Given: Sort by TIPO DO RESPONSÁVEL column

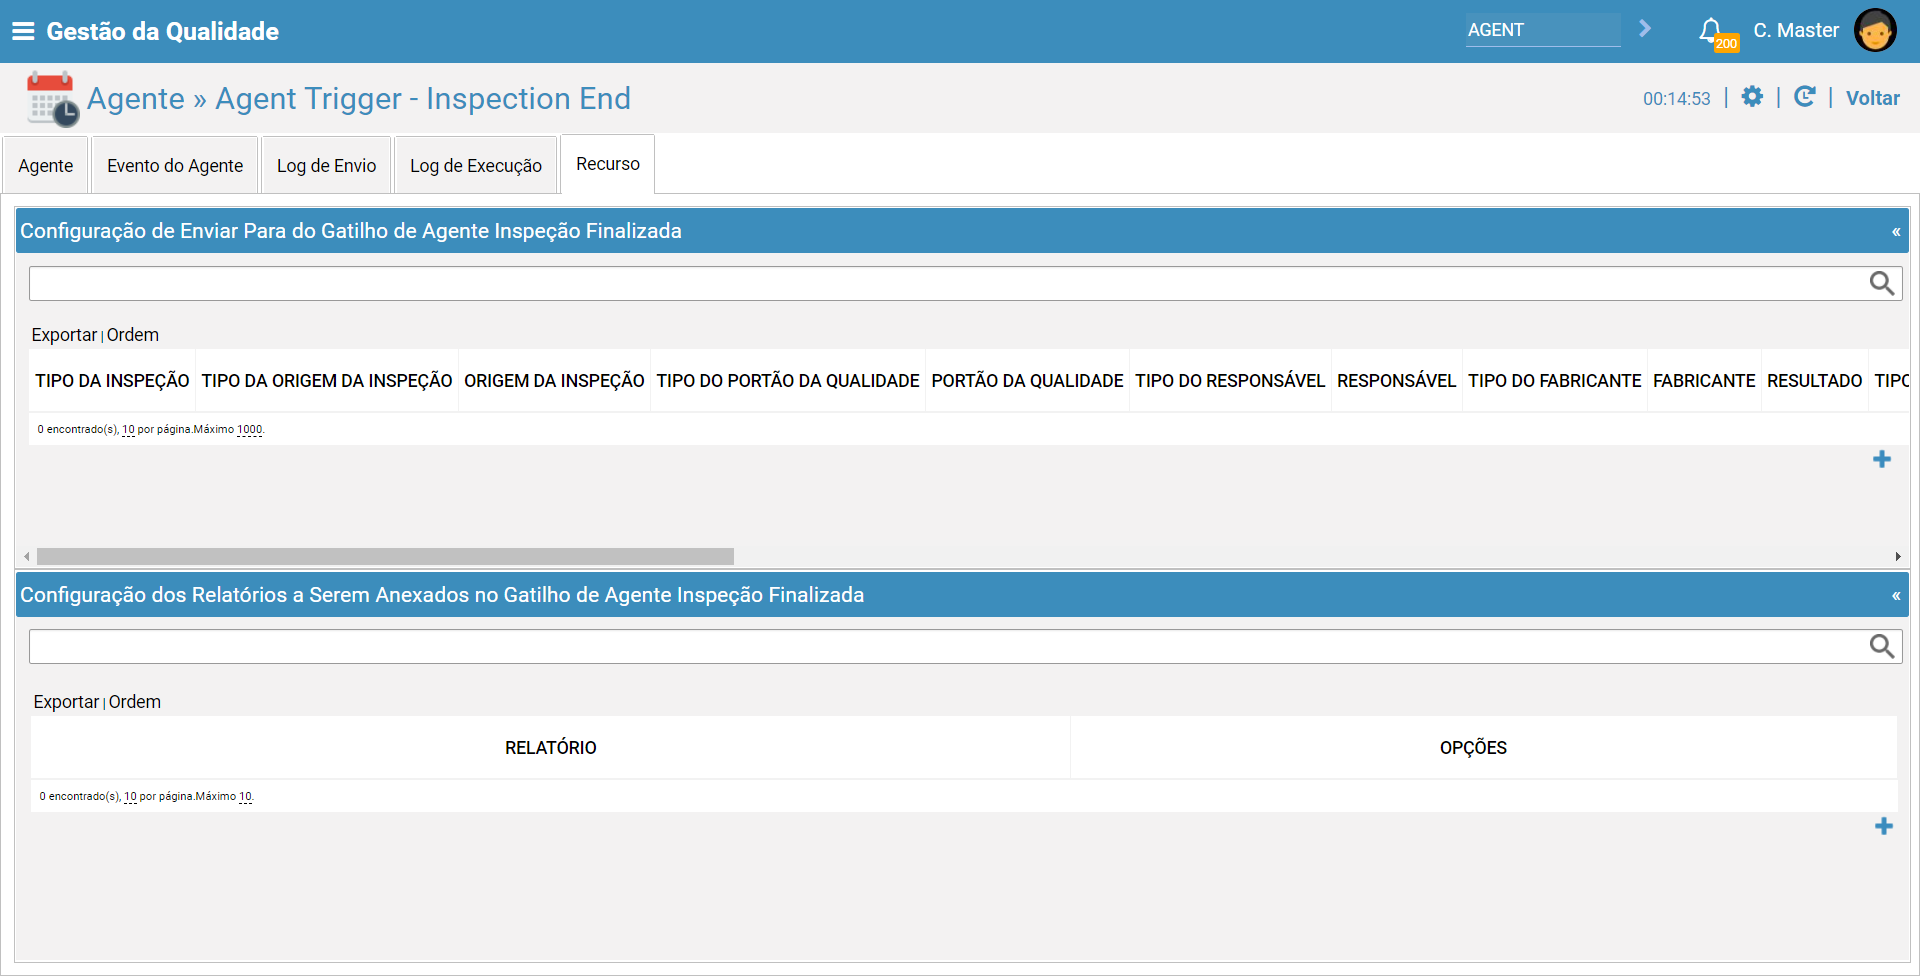Looking at the screenshot, I should pyautogui.click(x=1230, y=381).
